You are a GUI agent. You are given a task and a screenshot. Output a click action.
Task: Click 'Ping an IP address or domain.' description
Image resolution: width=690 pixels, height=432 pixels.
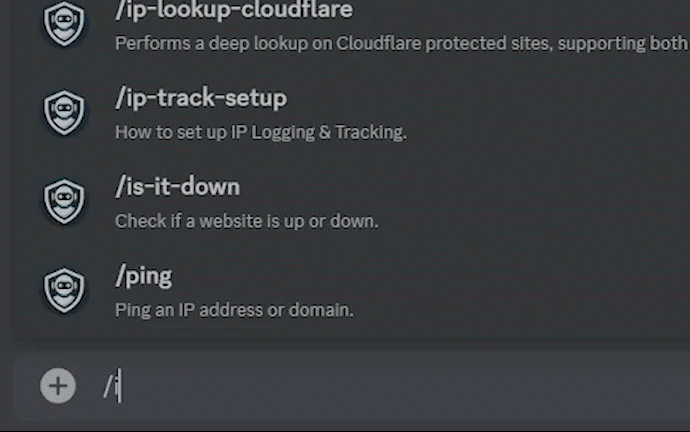point(234,310)
